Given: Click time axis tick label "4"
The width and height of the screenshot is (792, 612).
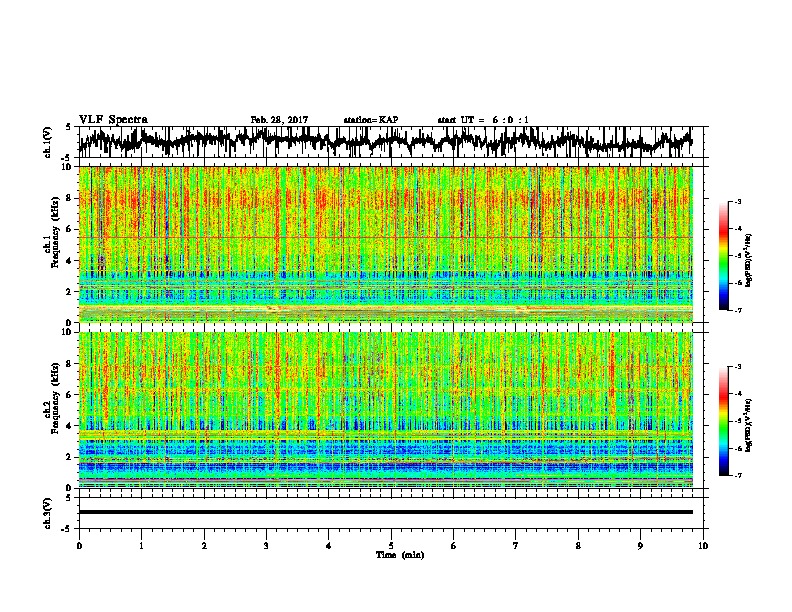Looking at the screenshot, I should (329, 546).
